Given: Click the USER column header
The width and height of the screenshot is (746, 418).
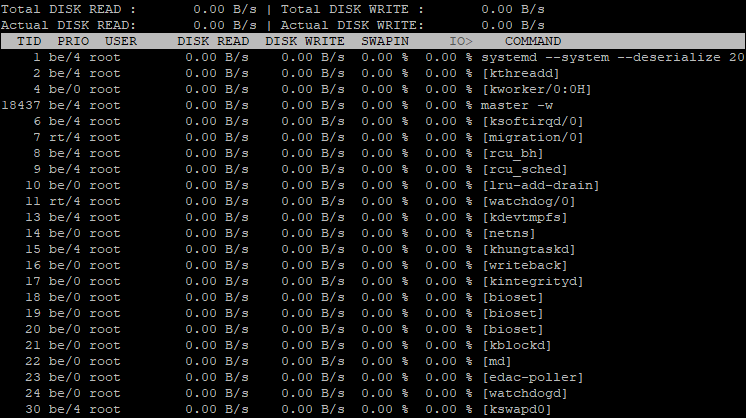Looking at the screenshot, I should point(121,41).
